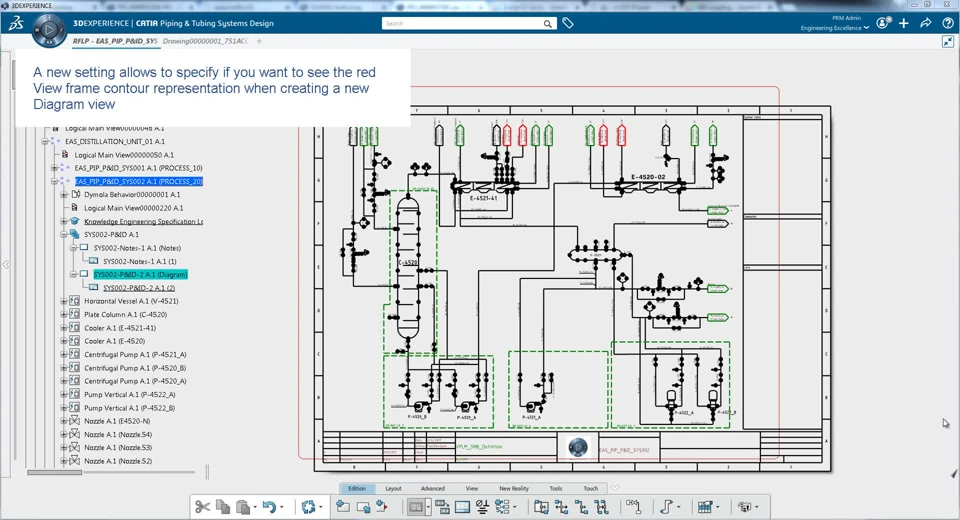Click the tag icon beside search box
Image resolution: width=960 pixels, height=520 pixels.
pos(568,23)
